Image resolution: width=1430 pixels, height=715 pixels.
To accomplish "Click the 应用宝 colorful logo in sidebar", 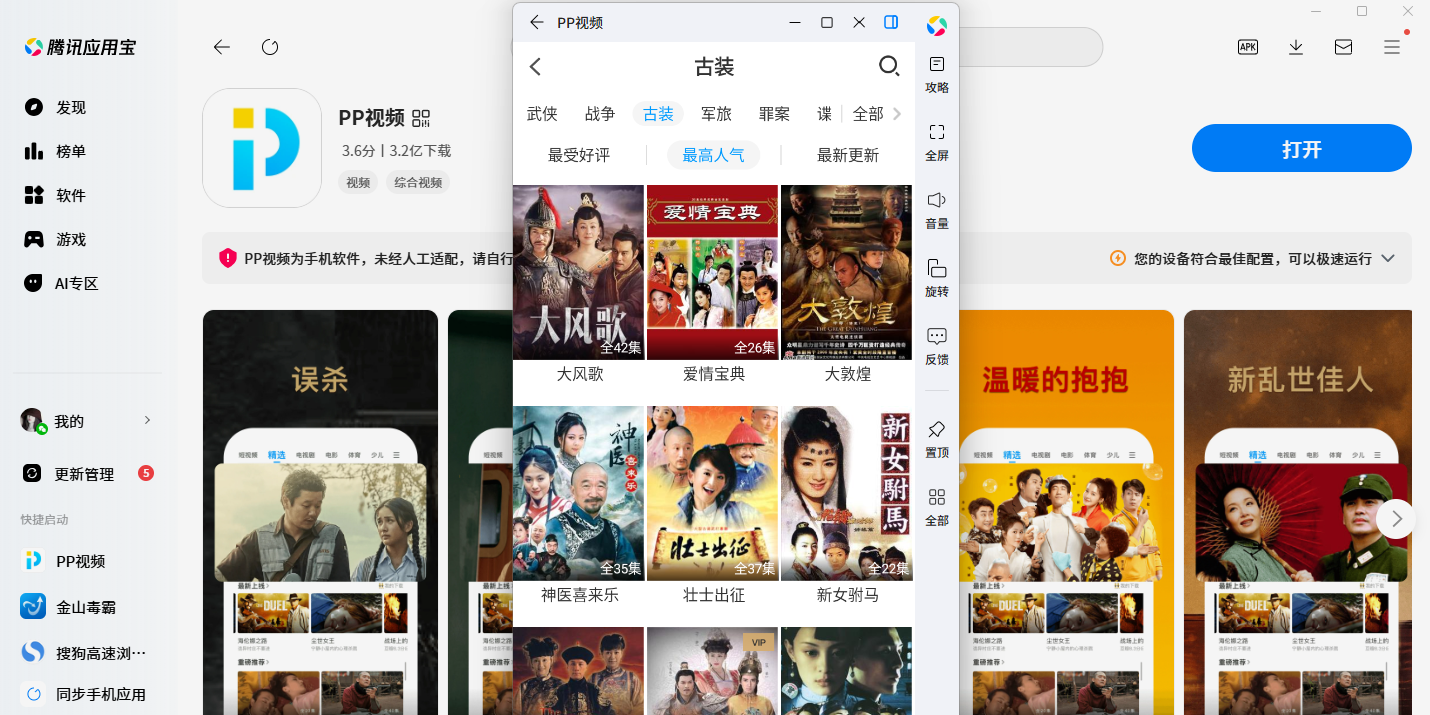I will coord(937,25).
